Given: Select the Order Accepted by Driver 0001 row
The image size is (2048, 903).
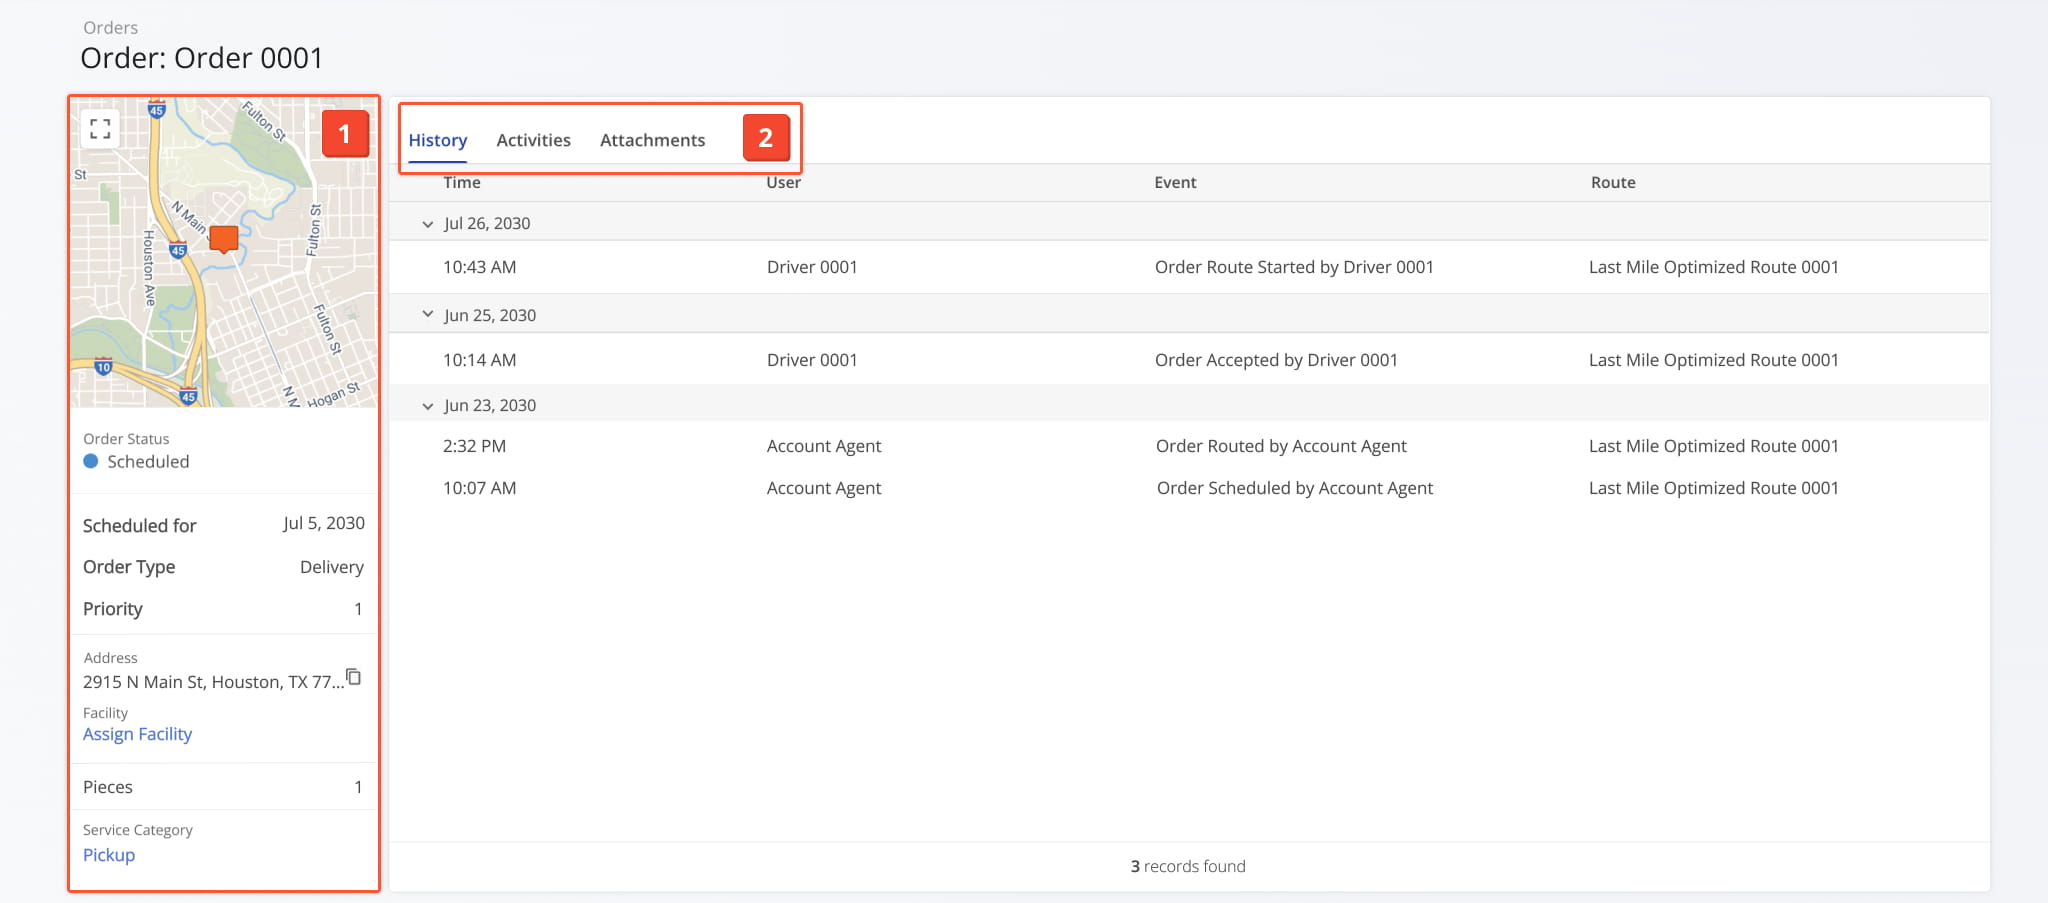Looking at the screenshot, I should tap(1277, 359).
